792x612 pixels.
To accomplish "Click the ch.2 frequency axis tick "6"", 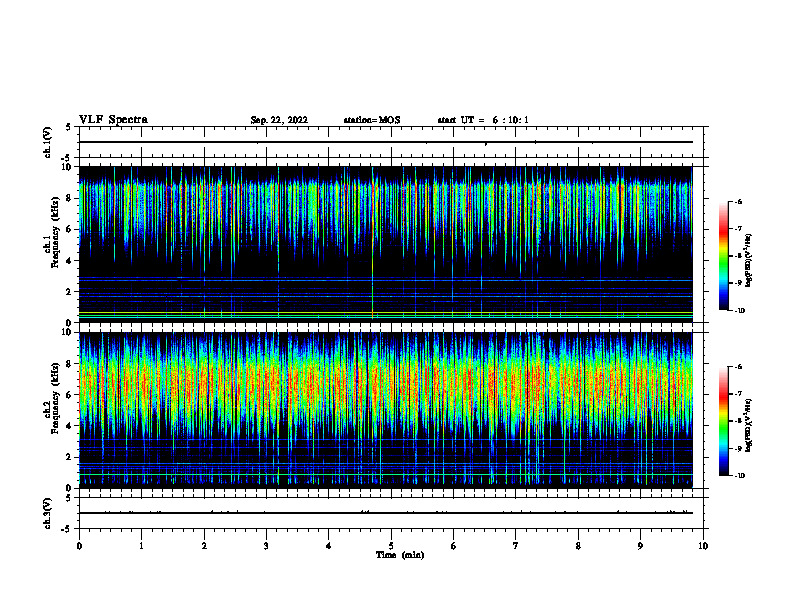I will 69,395.
